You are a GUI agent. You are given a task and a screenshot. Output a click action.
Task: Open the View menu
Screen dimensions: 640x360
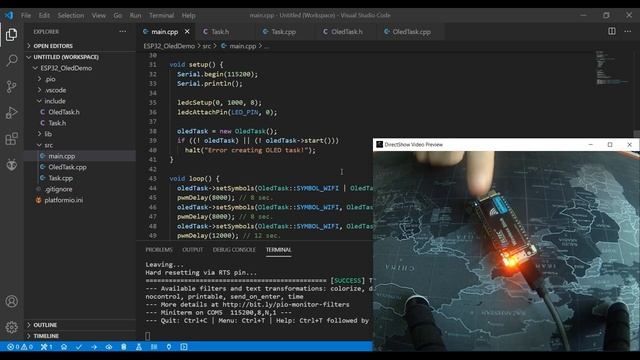coord(98,15)
